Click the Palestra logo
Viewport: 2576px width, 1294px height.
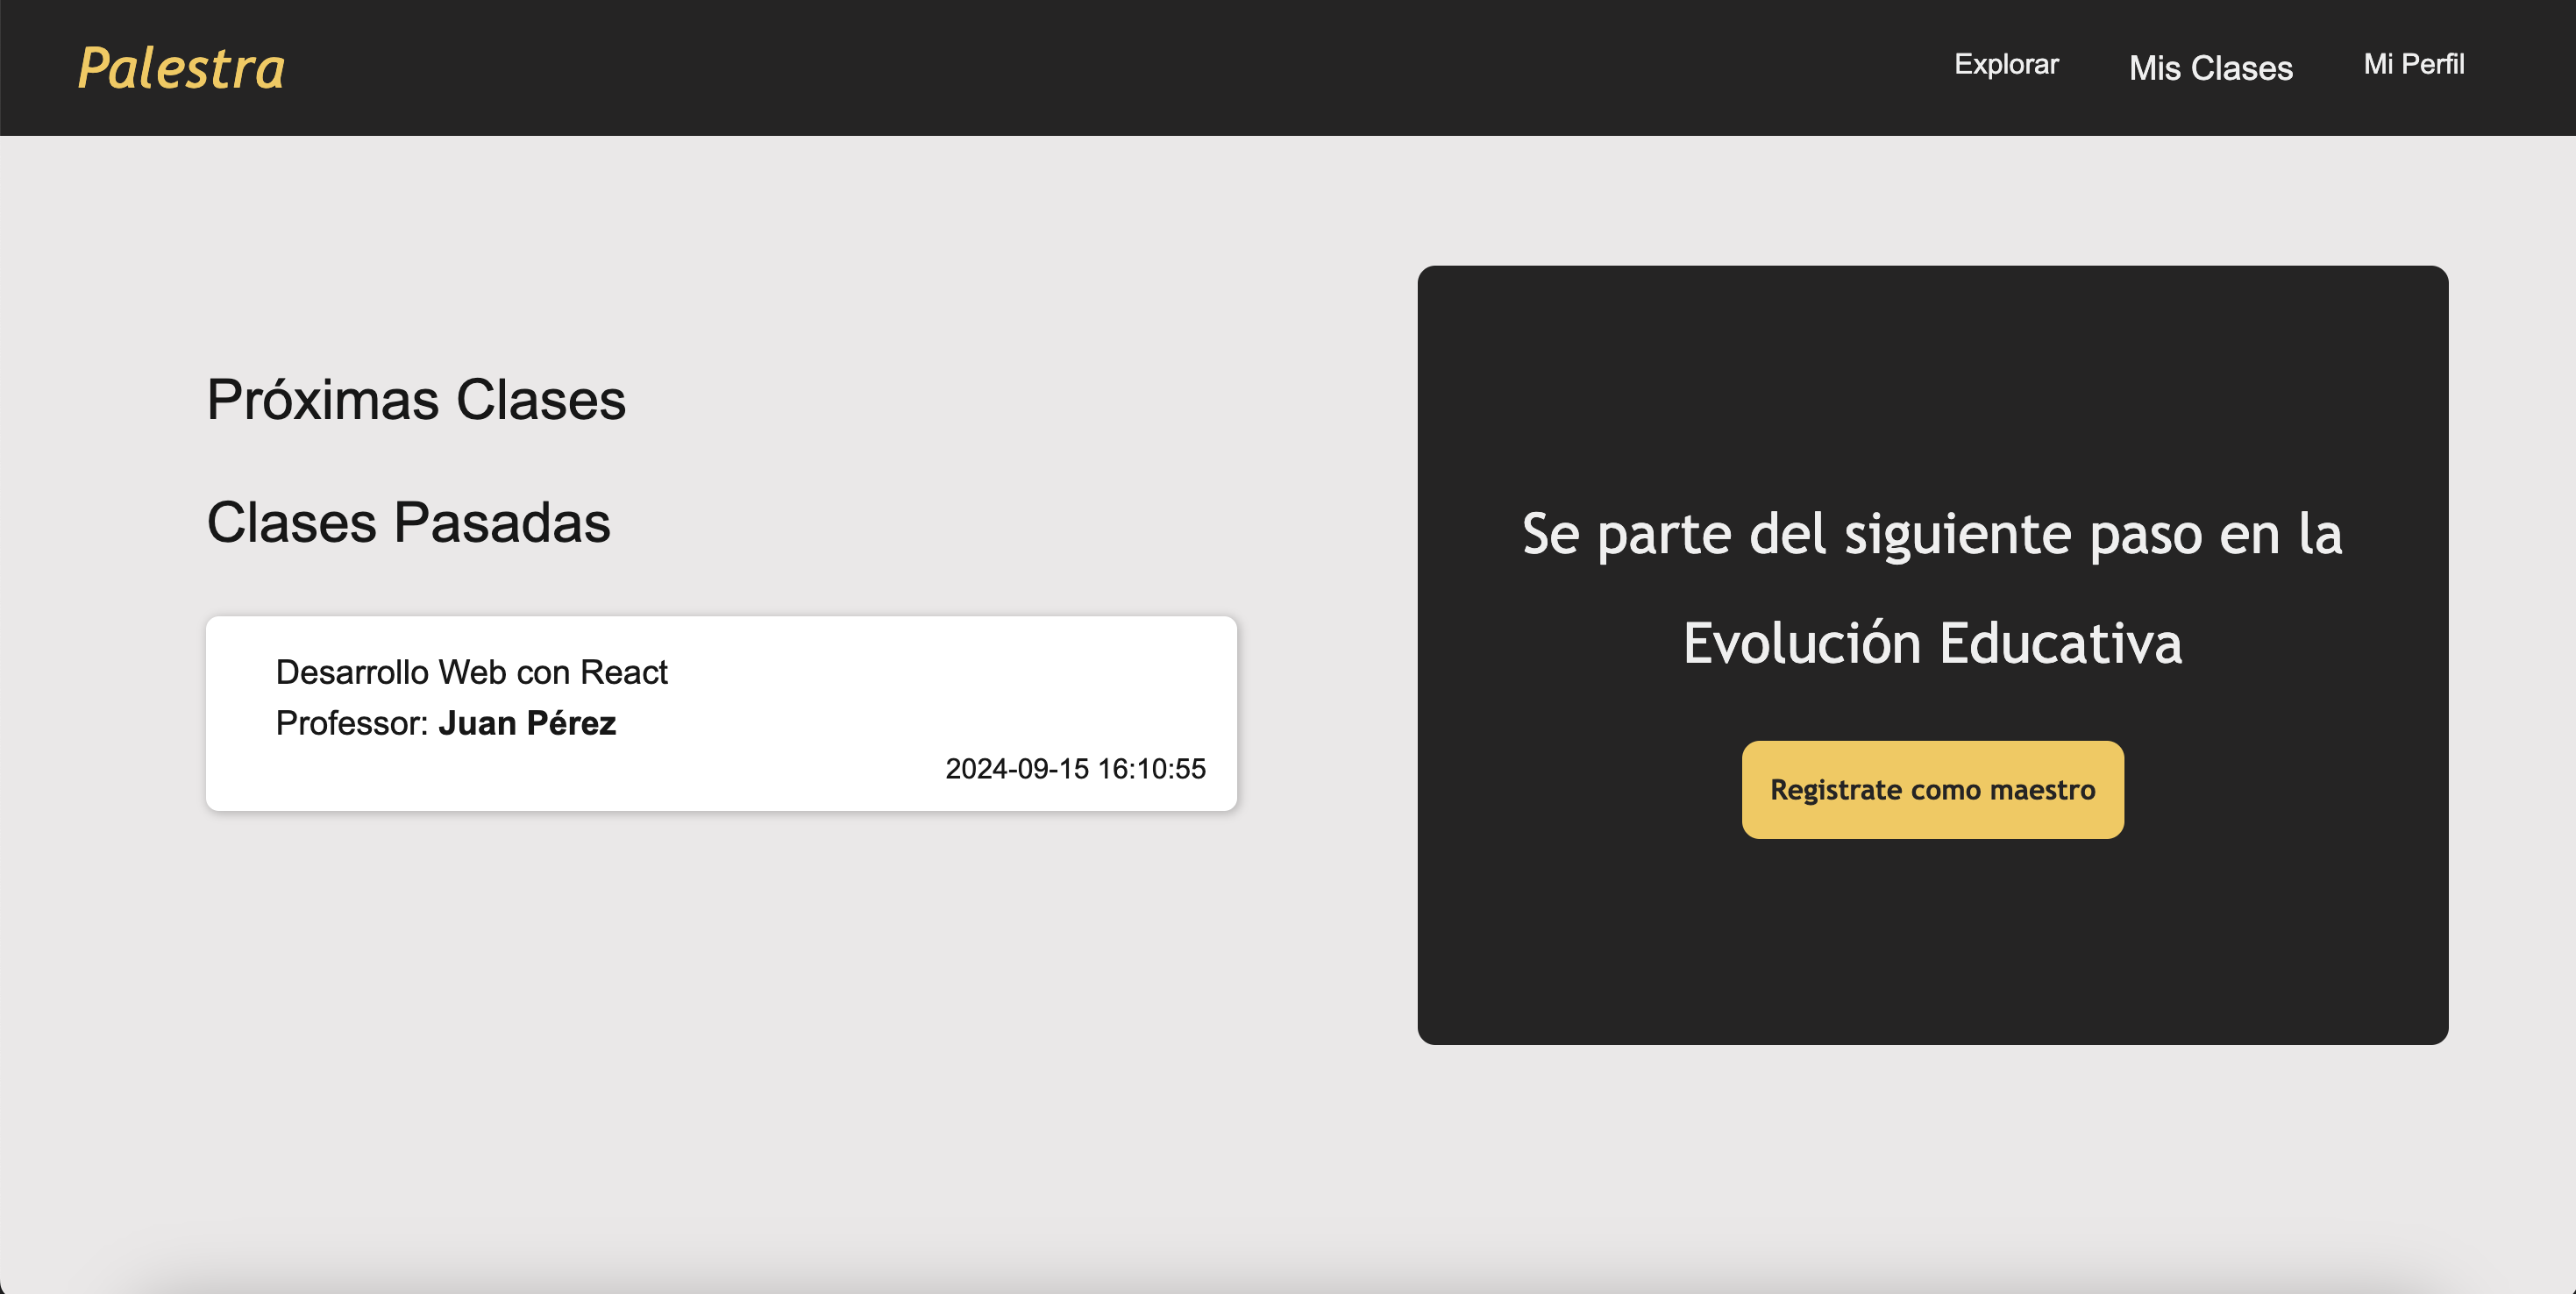[x=181, y=68]
